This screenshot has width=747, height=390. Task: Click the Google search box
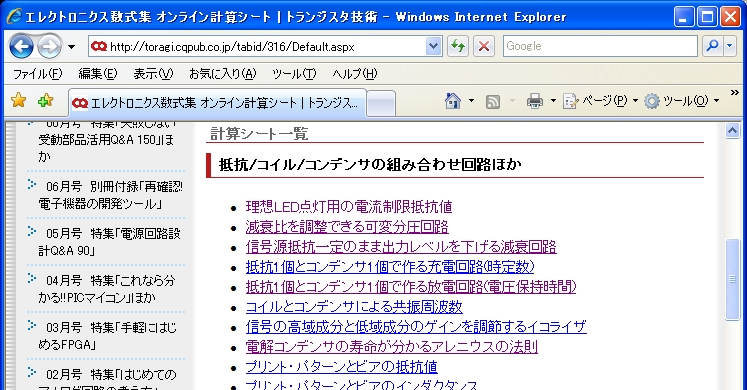point(600,46)
